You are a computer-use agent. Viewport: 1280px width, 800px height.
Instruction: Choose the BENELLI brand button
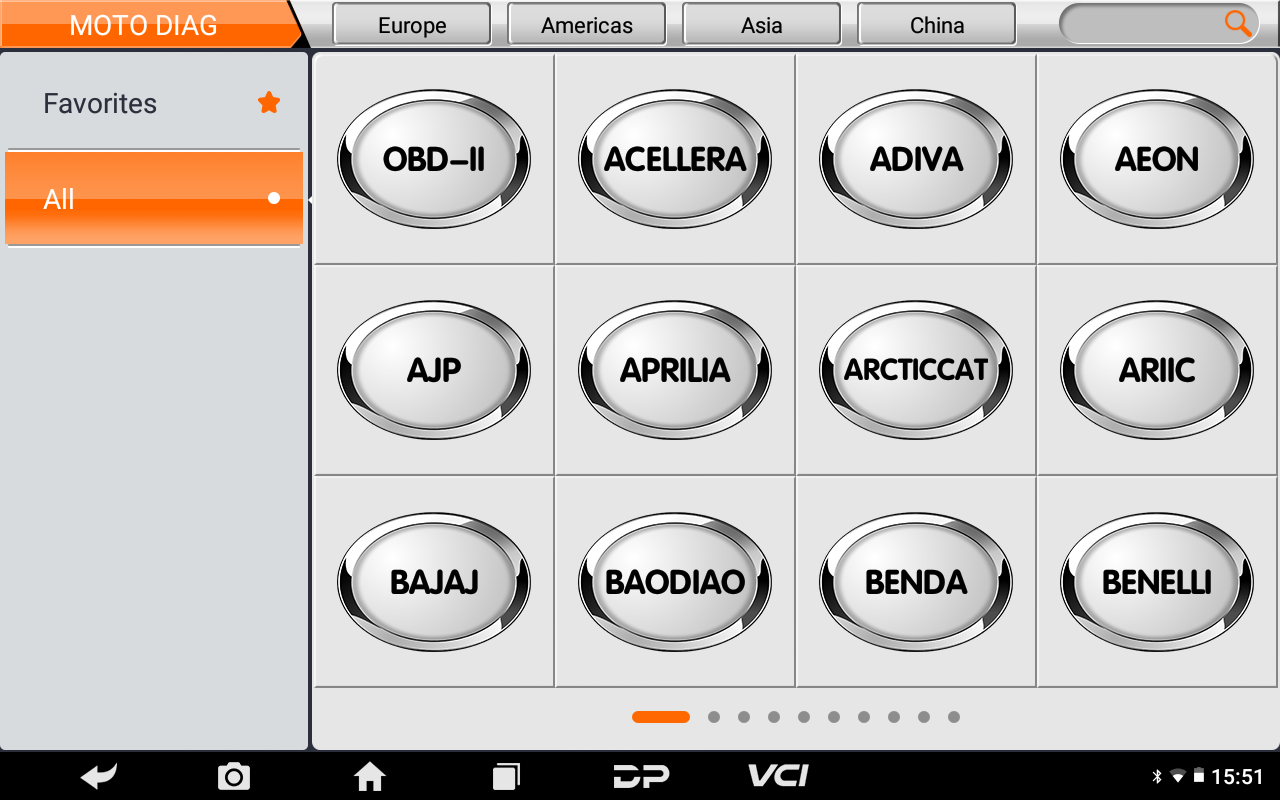(x=1157, y=582)
